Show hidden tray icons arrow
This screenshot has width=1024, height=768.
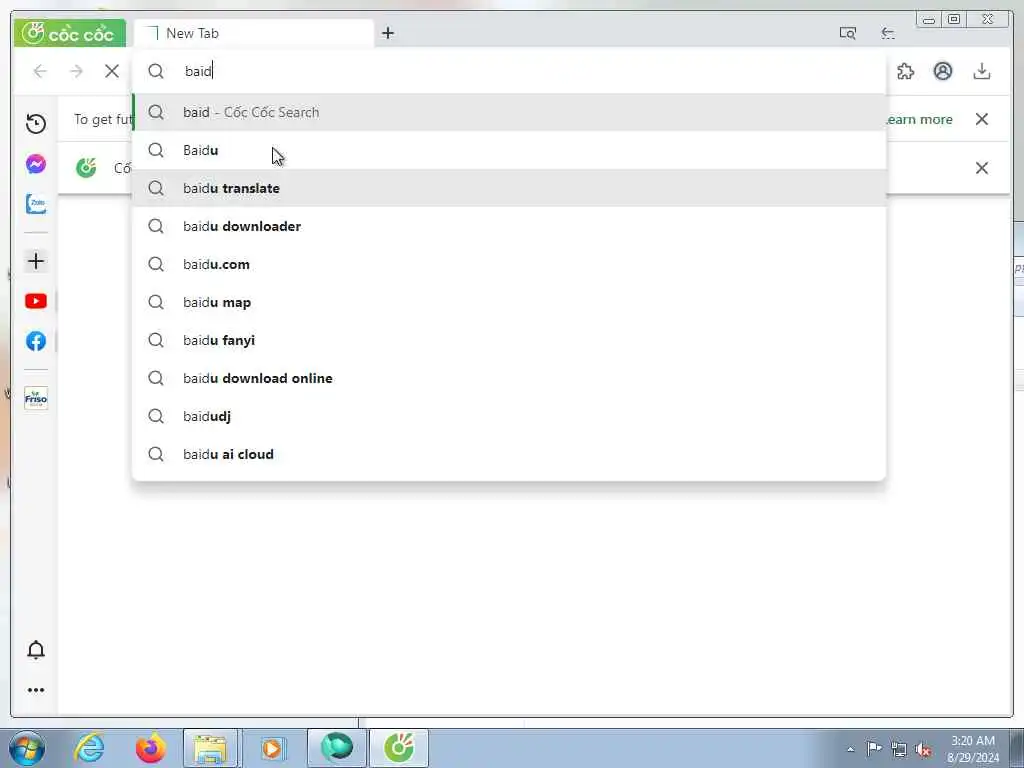coord(850,750)
